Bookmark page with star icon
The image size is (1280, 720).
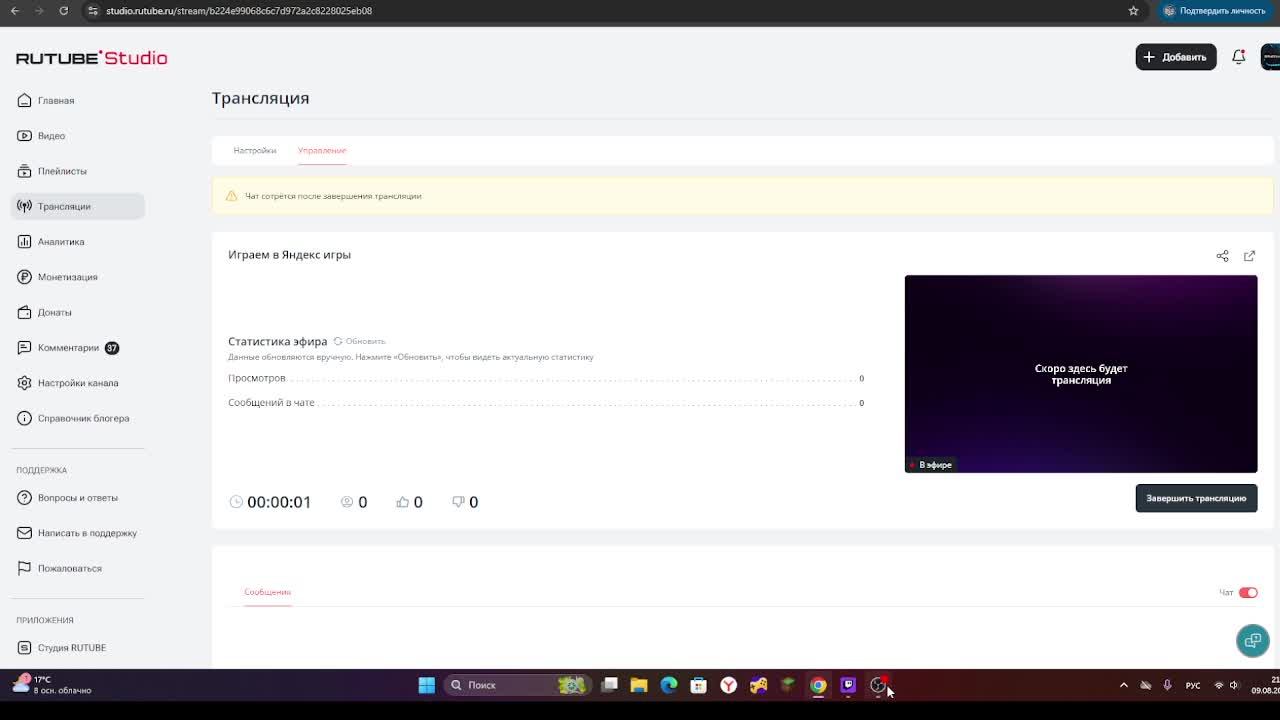point(1133,11)
